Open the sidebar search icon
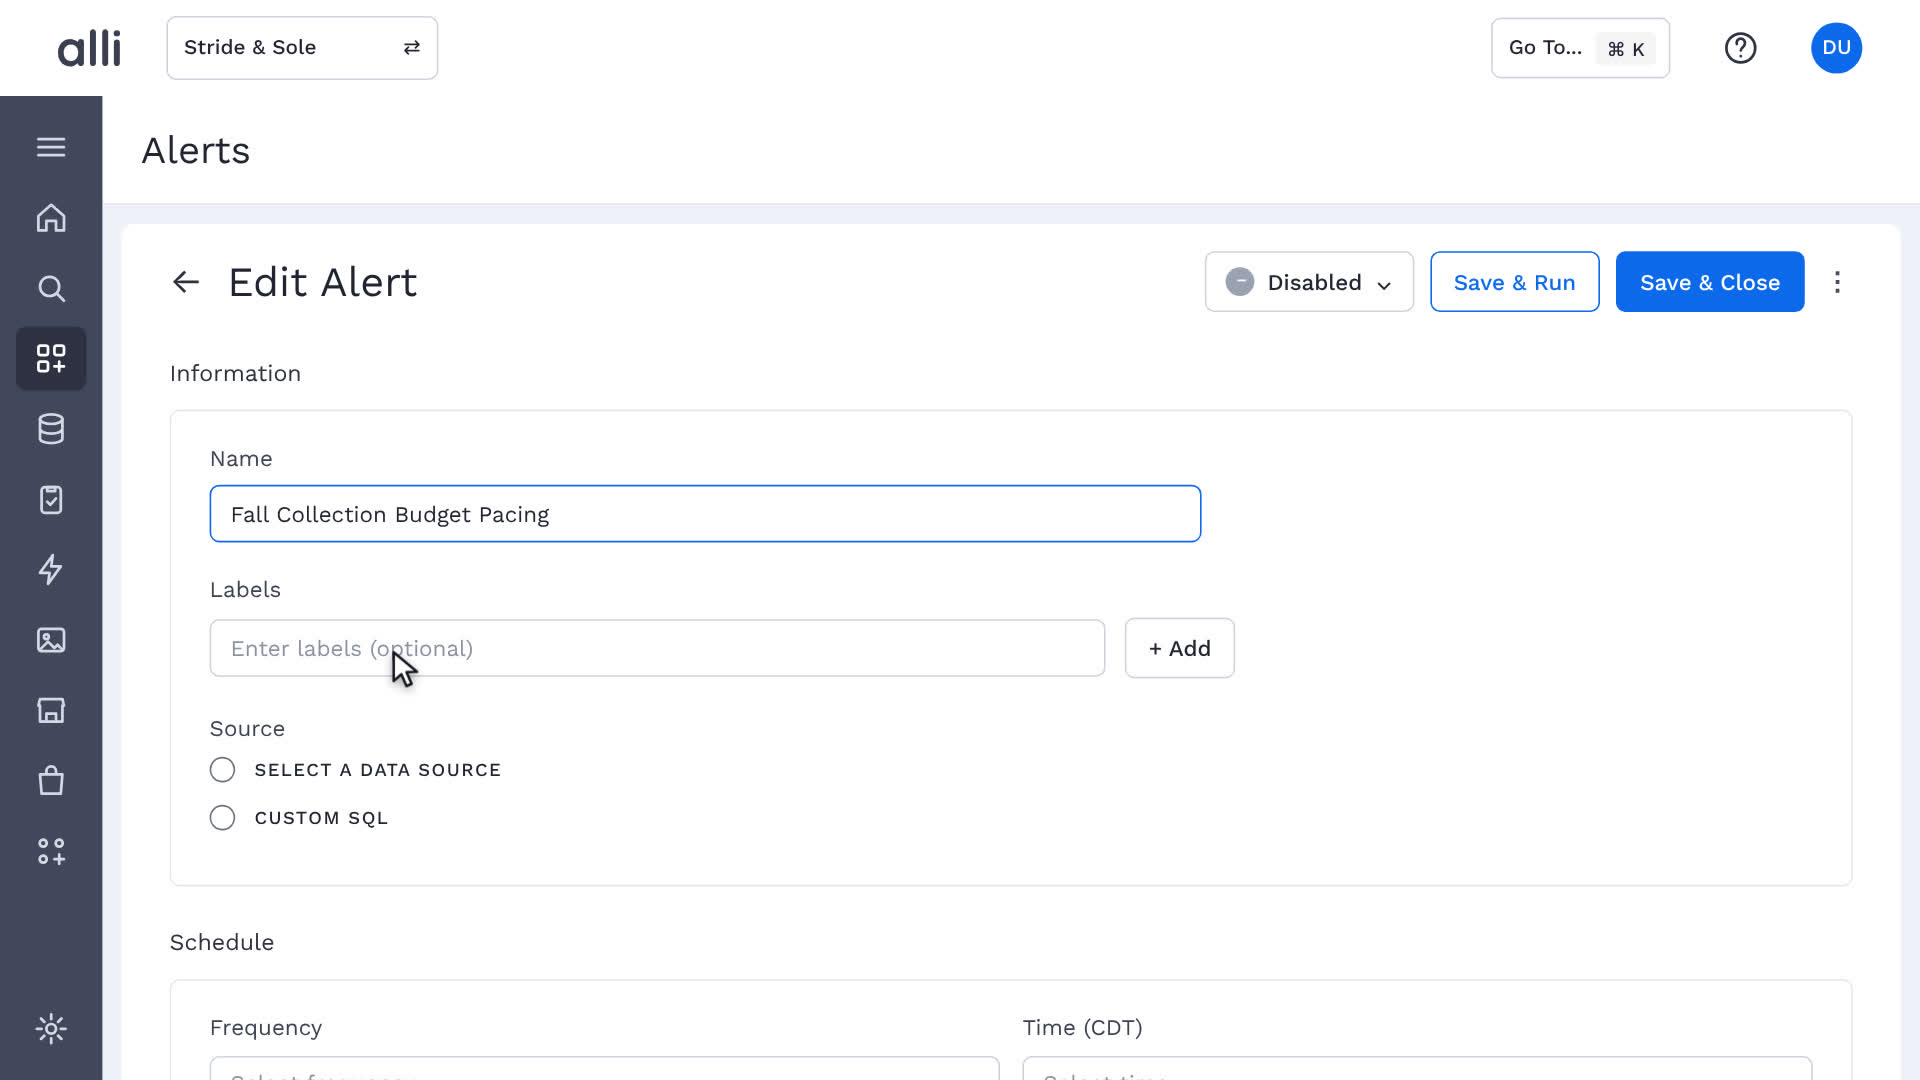This screenshot has width=1920, height=1080. click(x=51, y=289)
